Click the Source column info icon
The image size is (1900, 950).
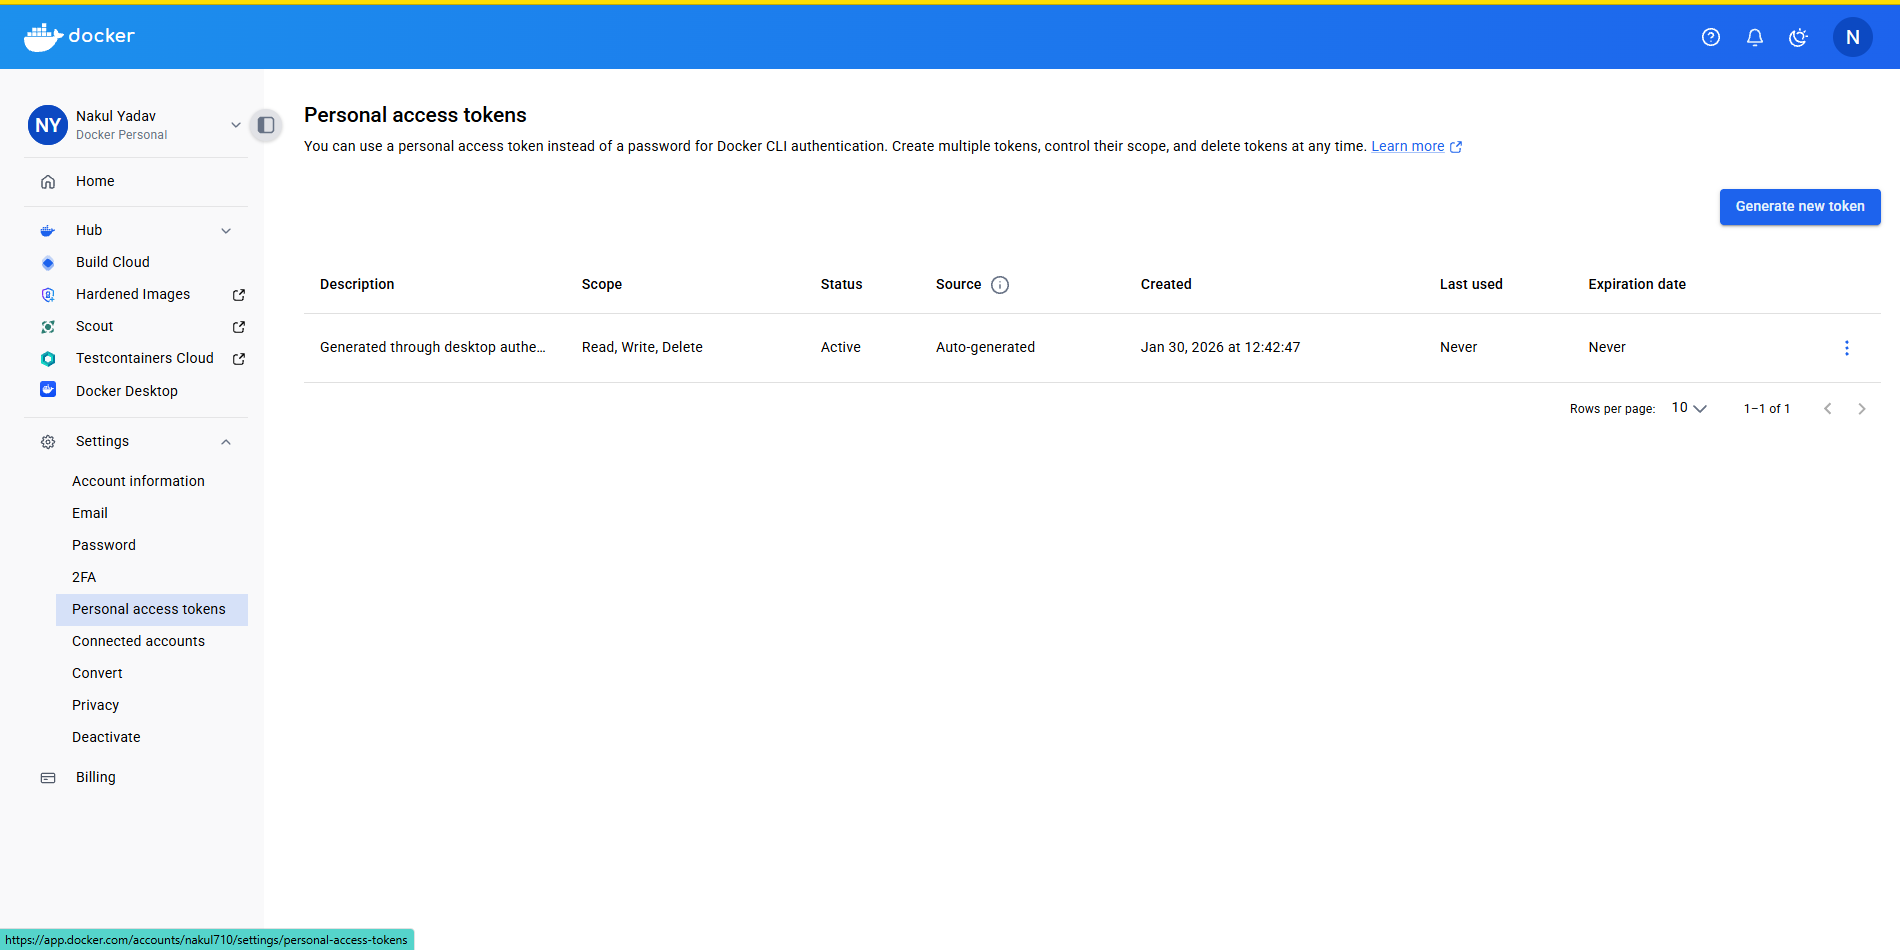(x=1001, y=284)
